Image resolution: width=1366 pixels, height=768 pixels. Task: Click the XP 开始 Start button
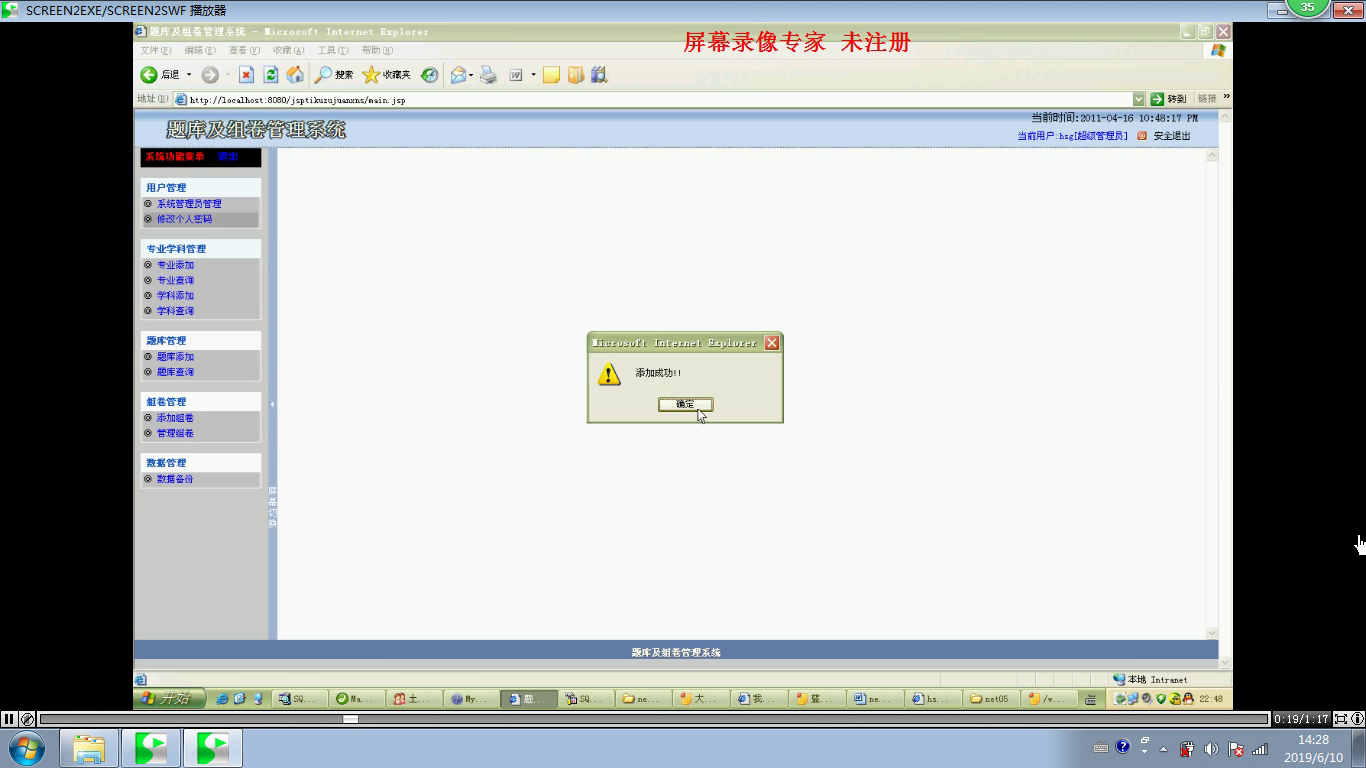[169, 699]
